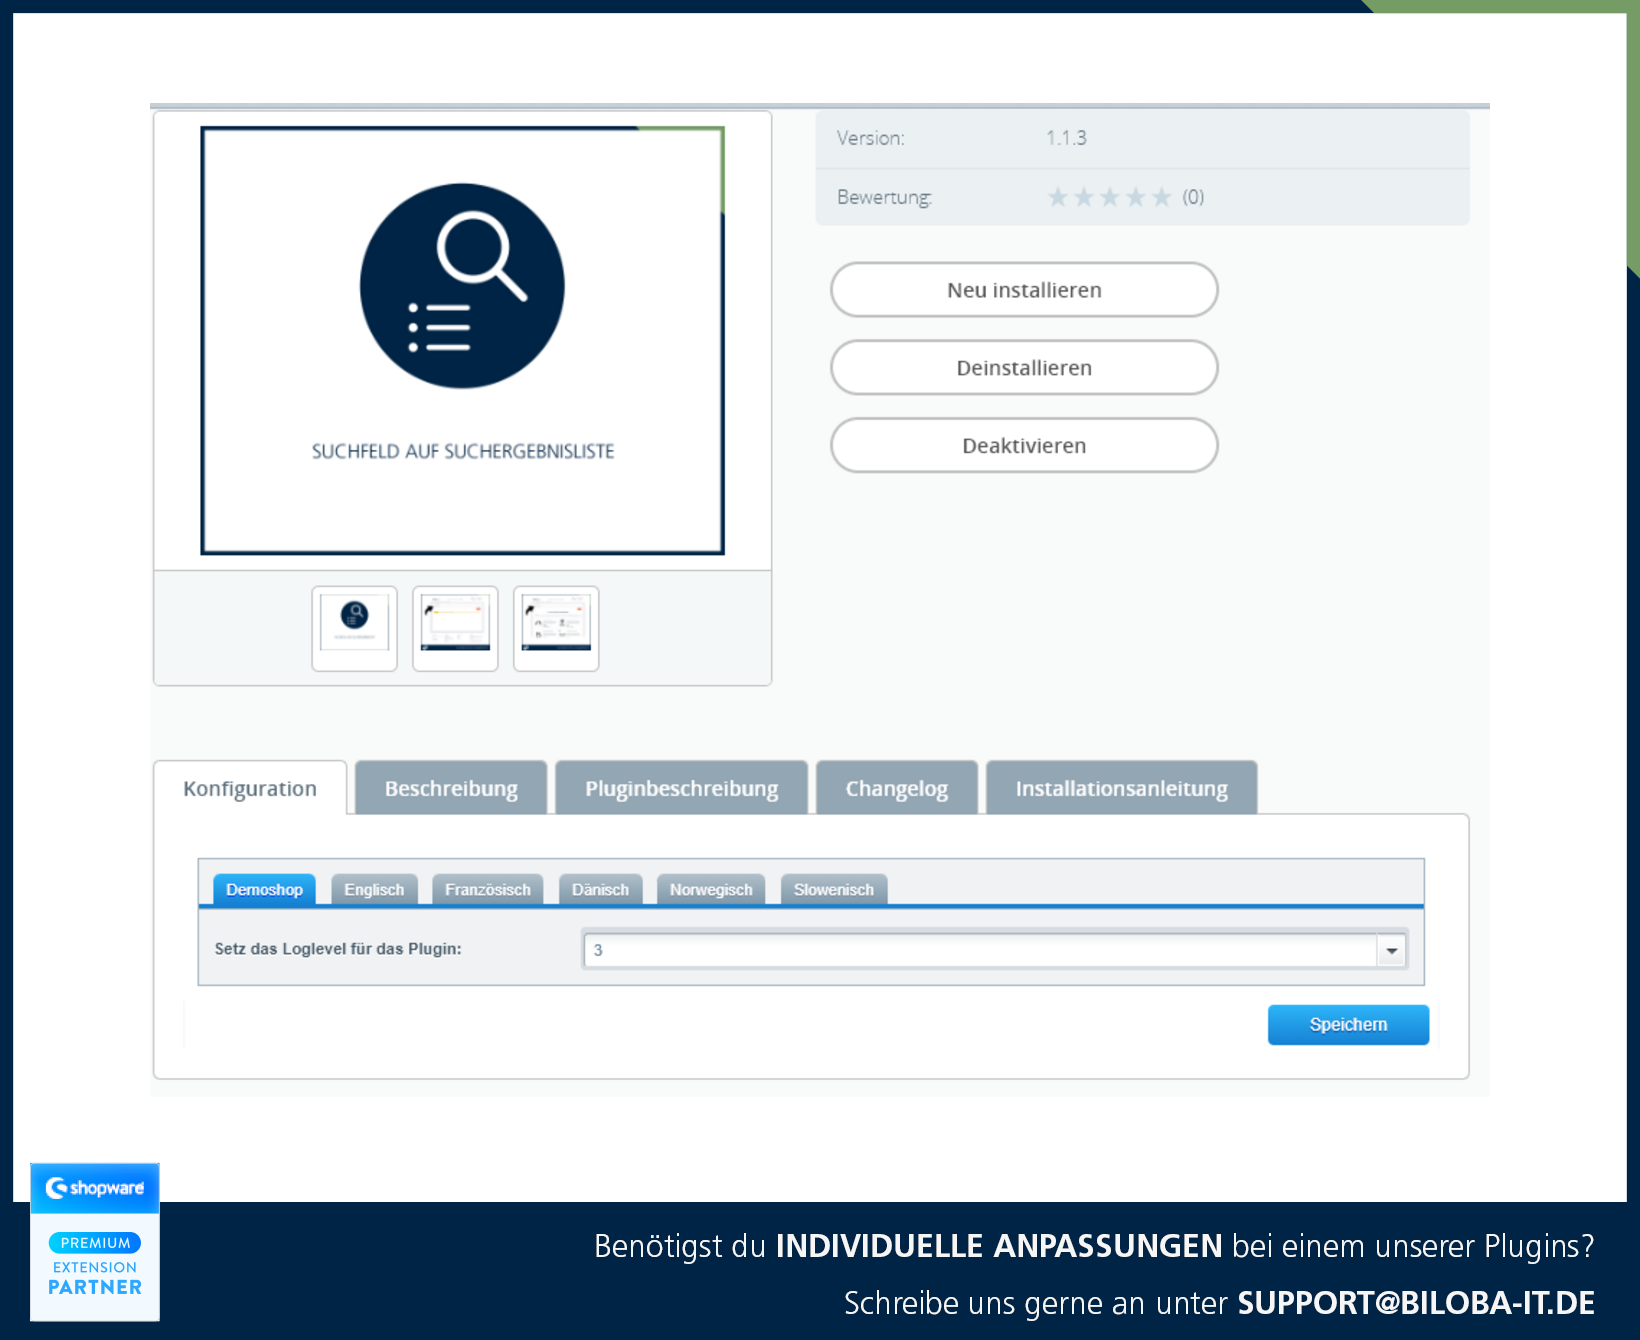This screenshot has width=1640, height=1340.
Task: Click the 'Bewertung:' label
Action: 884,197
